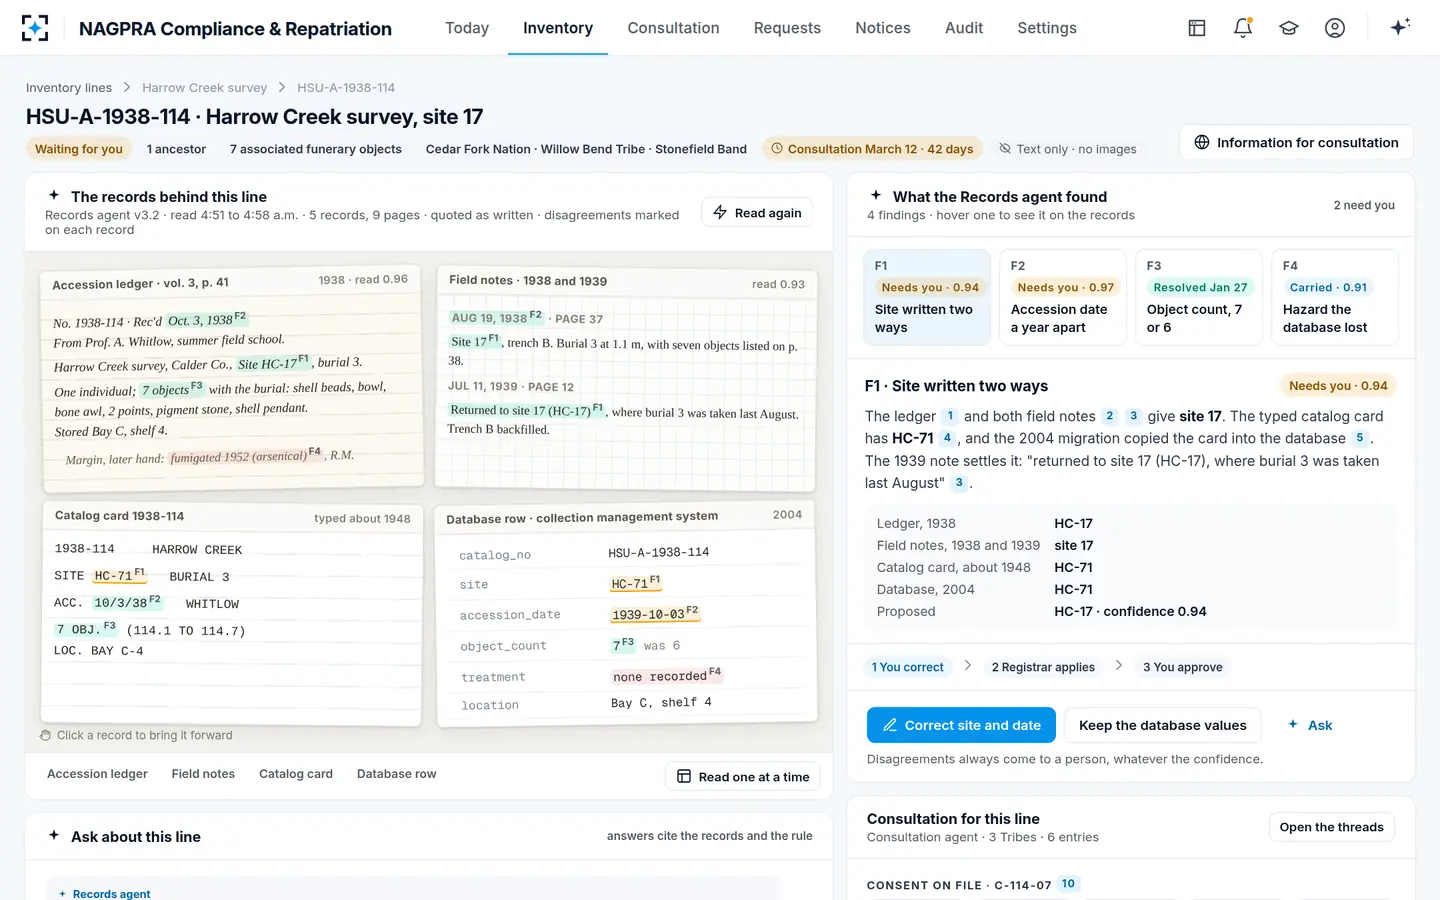Open the sparkle AI assistant icon
This screenshot has height=900, width=1440.
(x=1400, y=27)
